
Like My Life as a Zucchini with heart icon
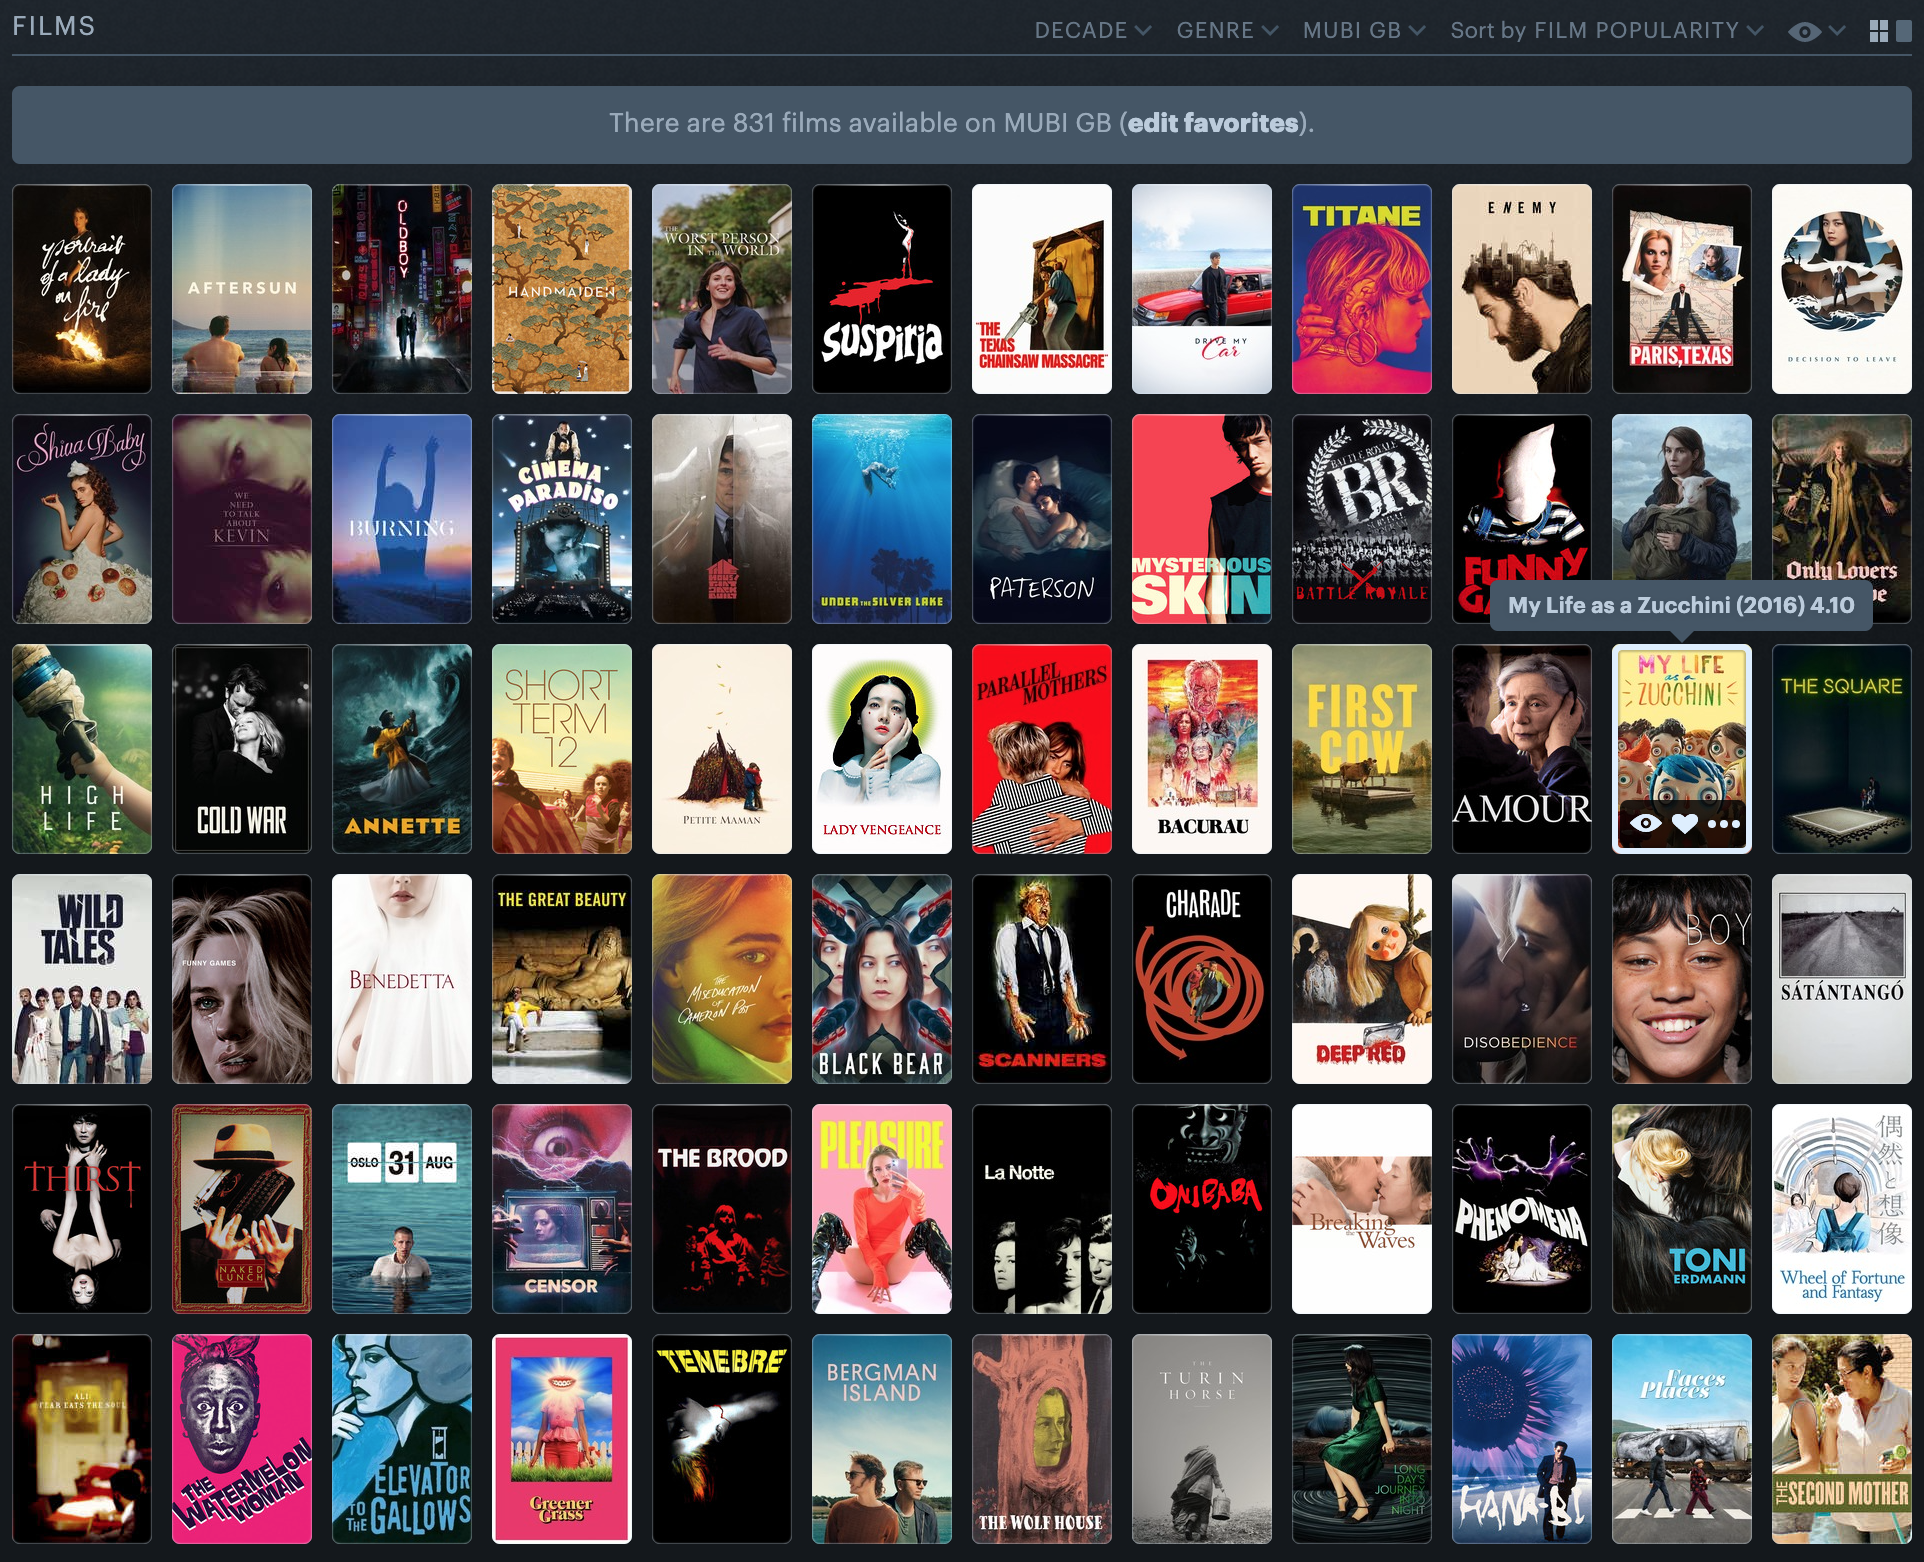(x=1685, y=823)
